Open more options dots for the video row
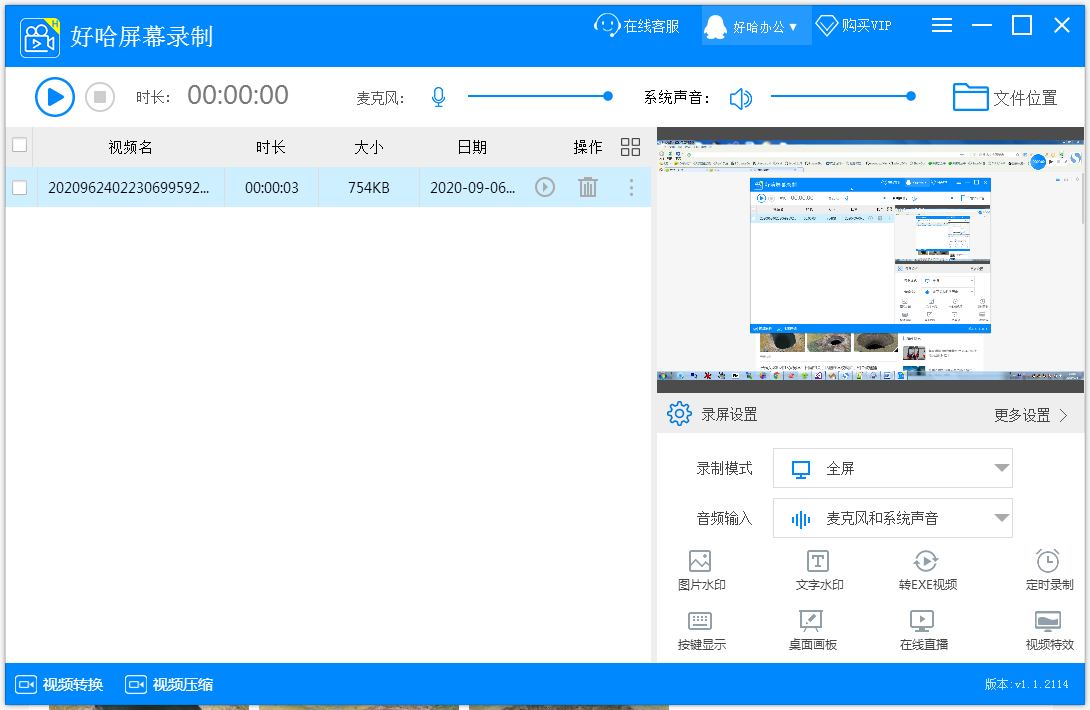Image resolution: width=1090 pixels, height=710 pixels. click(x=631, y=187)
